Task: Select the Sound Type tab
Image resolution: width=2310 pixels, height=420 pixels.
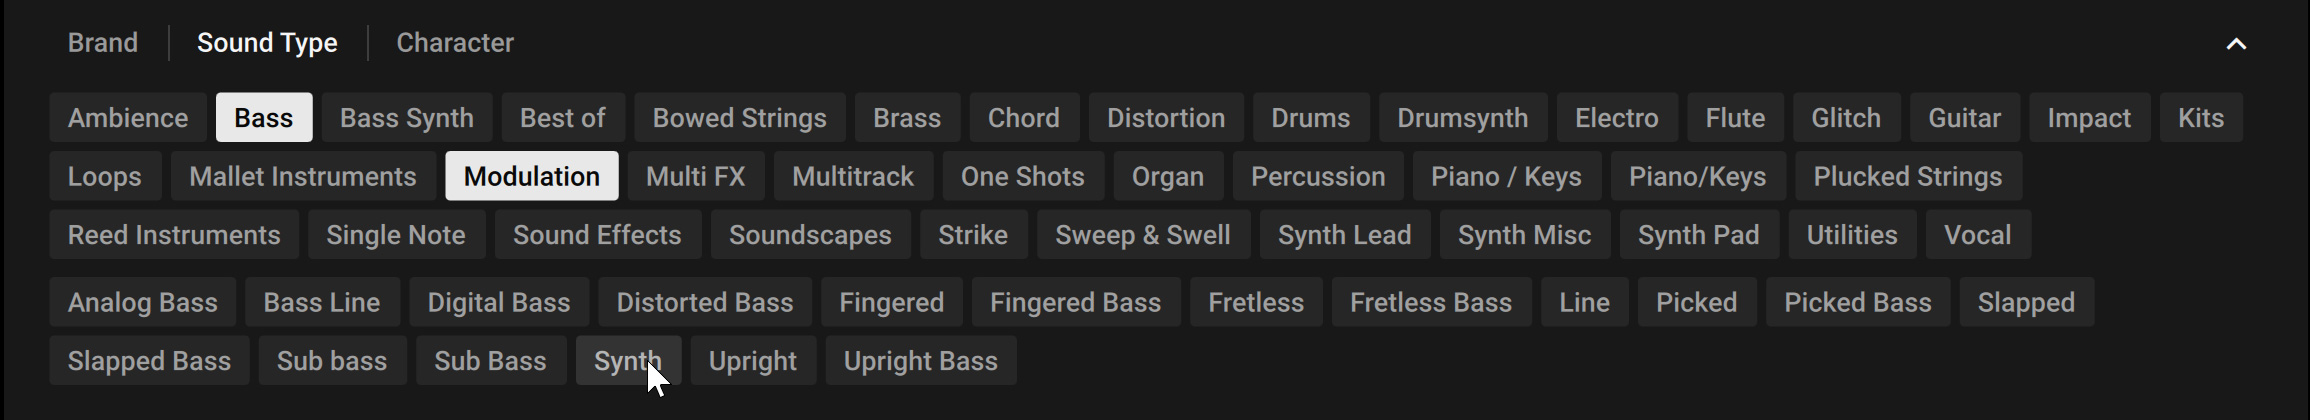Action: coord(267,43)
